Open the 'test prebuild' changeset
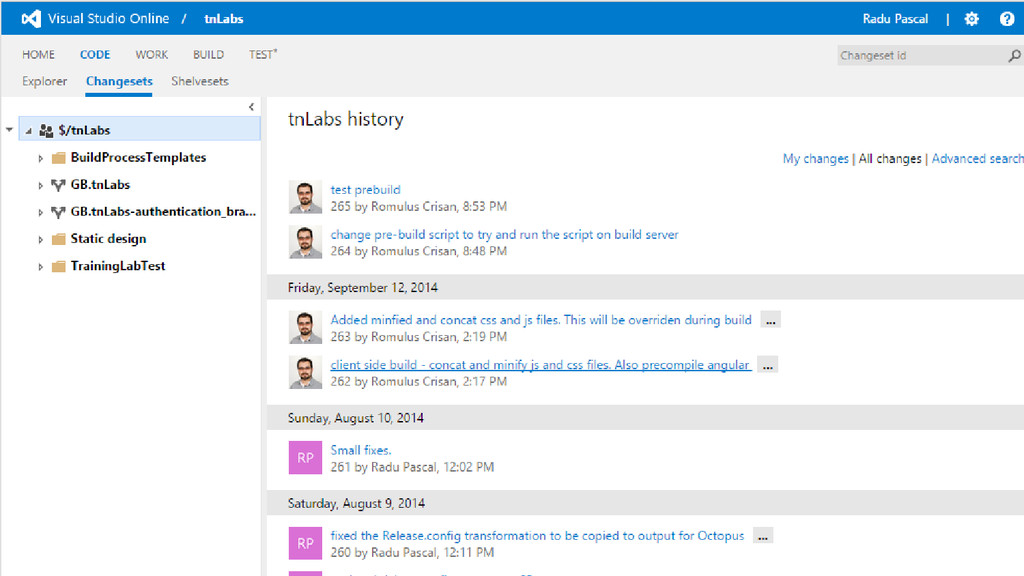 (x=365, y=189)
